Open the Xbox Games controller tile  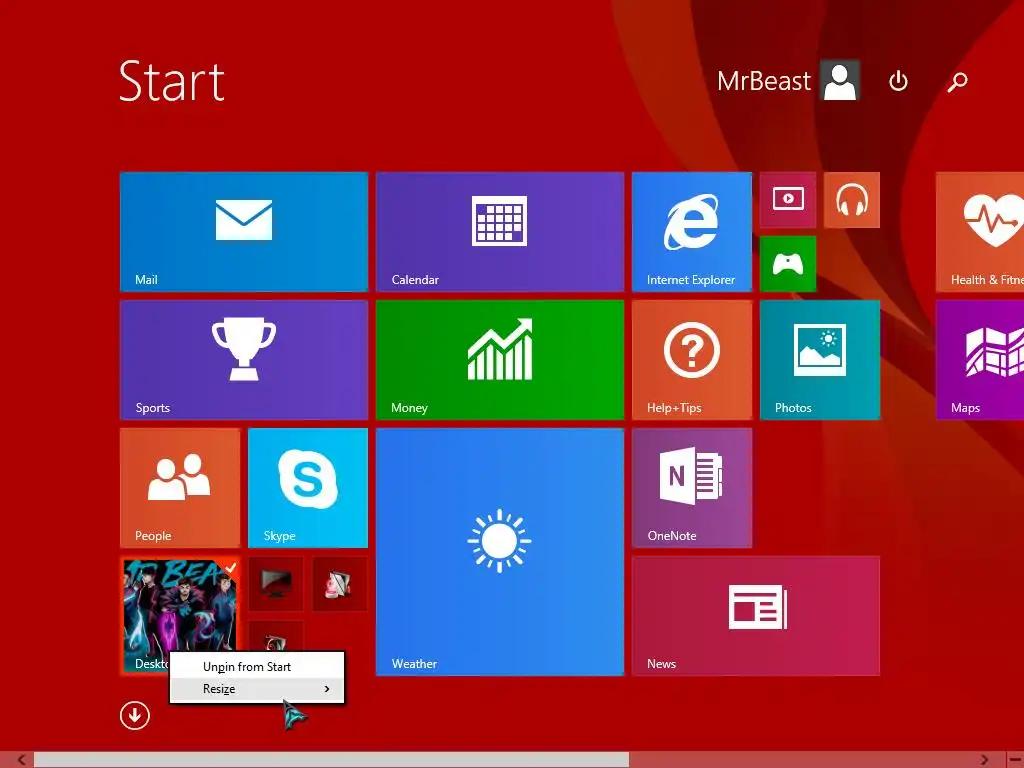(x=788, y=264)
